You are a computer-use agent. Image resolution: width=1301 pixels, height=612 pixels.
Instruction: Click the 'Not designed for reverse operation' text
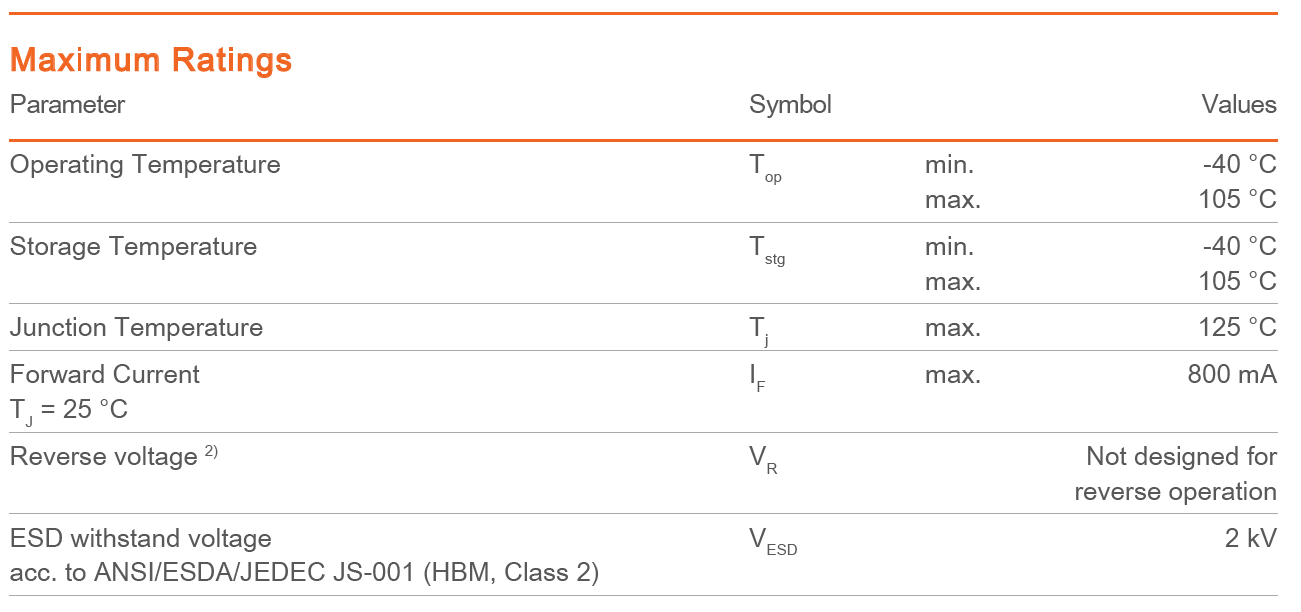point(1176,474)
